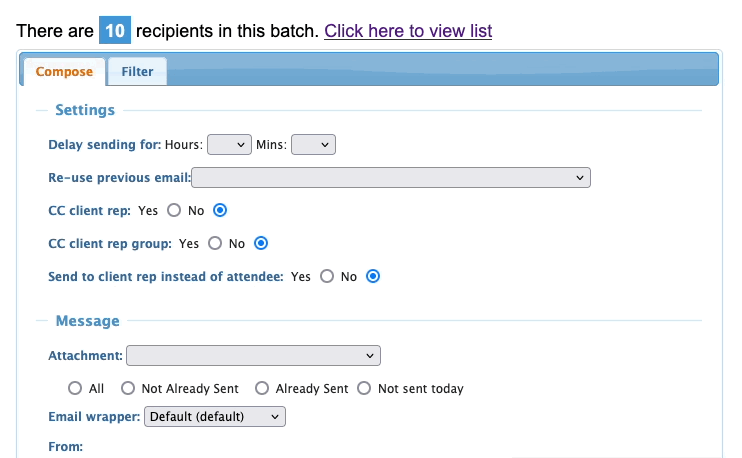Select the Not Already Sent option
The image size is (742, 458).
(128, 388)
